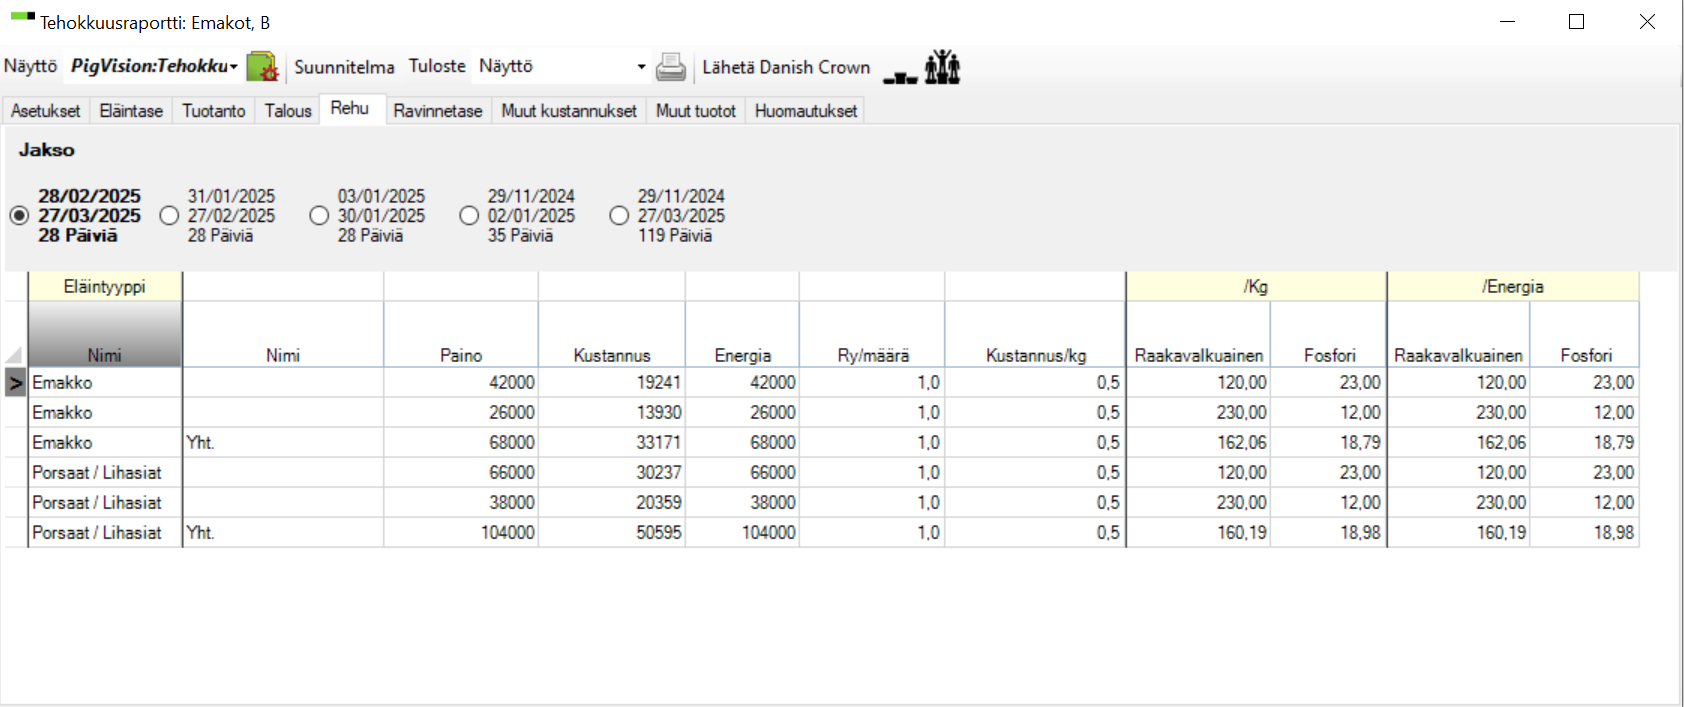Click Kustannus cell 13930
This screenshot has height=707, width=1684.
[612, 412]
